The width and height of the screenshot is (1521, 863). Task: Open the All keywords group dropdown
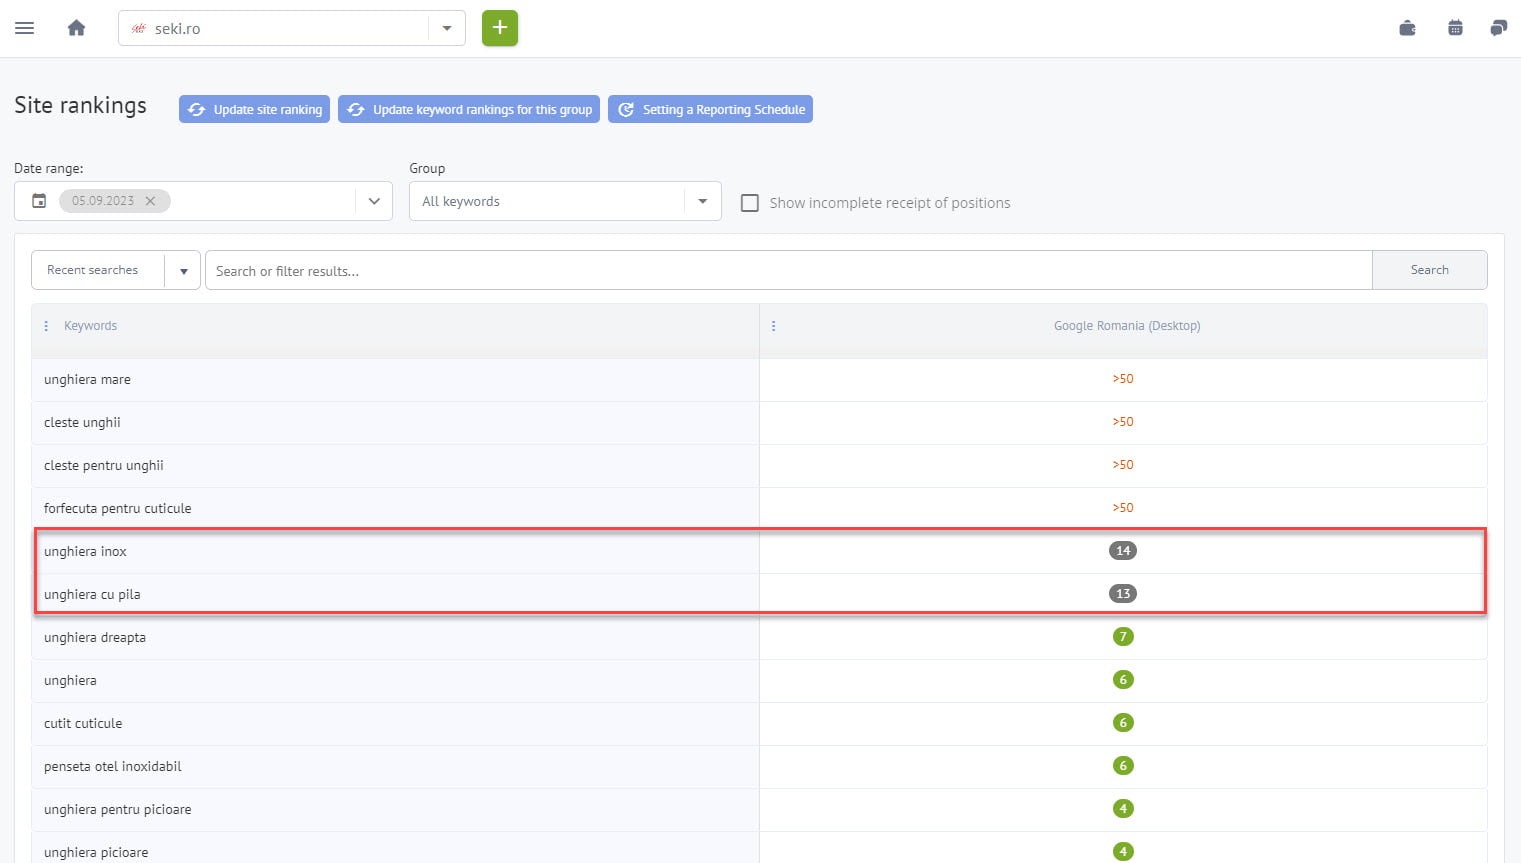point(702,201)
